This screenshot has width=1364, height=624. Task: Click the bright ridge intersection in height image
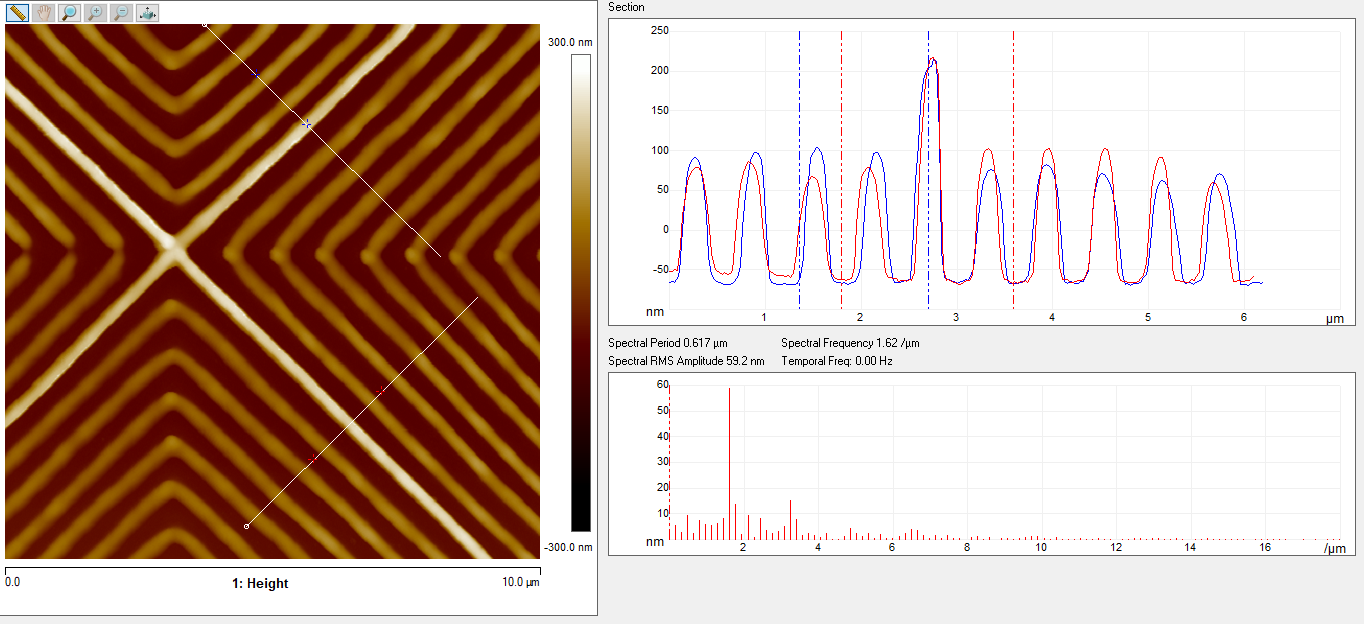point(172,242)
